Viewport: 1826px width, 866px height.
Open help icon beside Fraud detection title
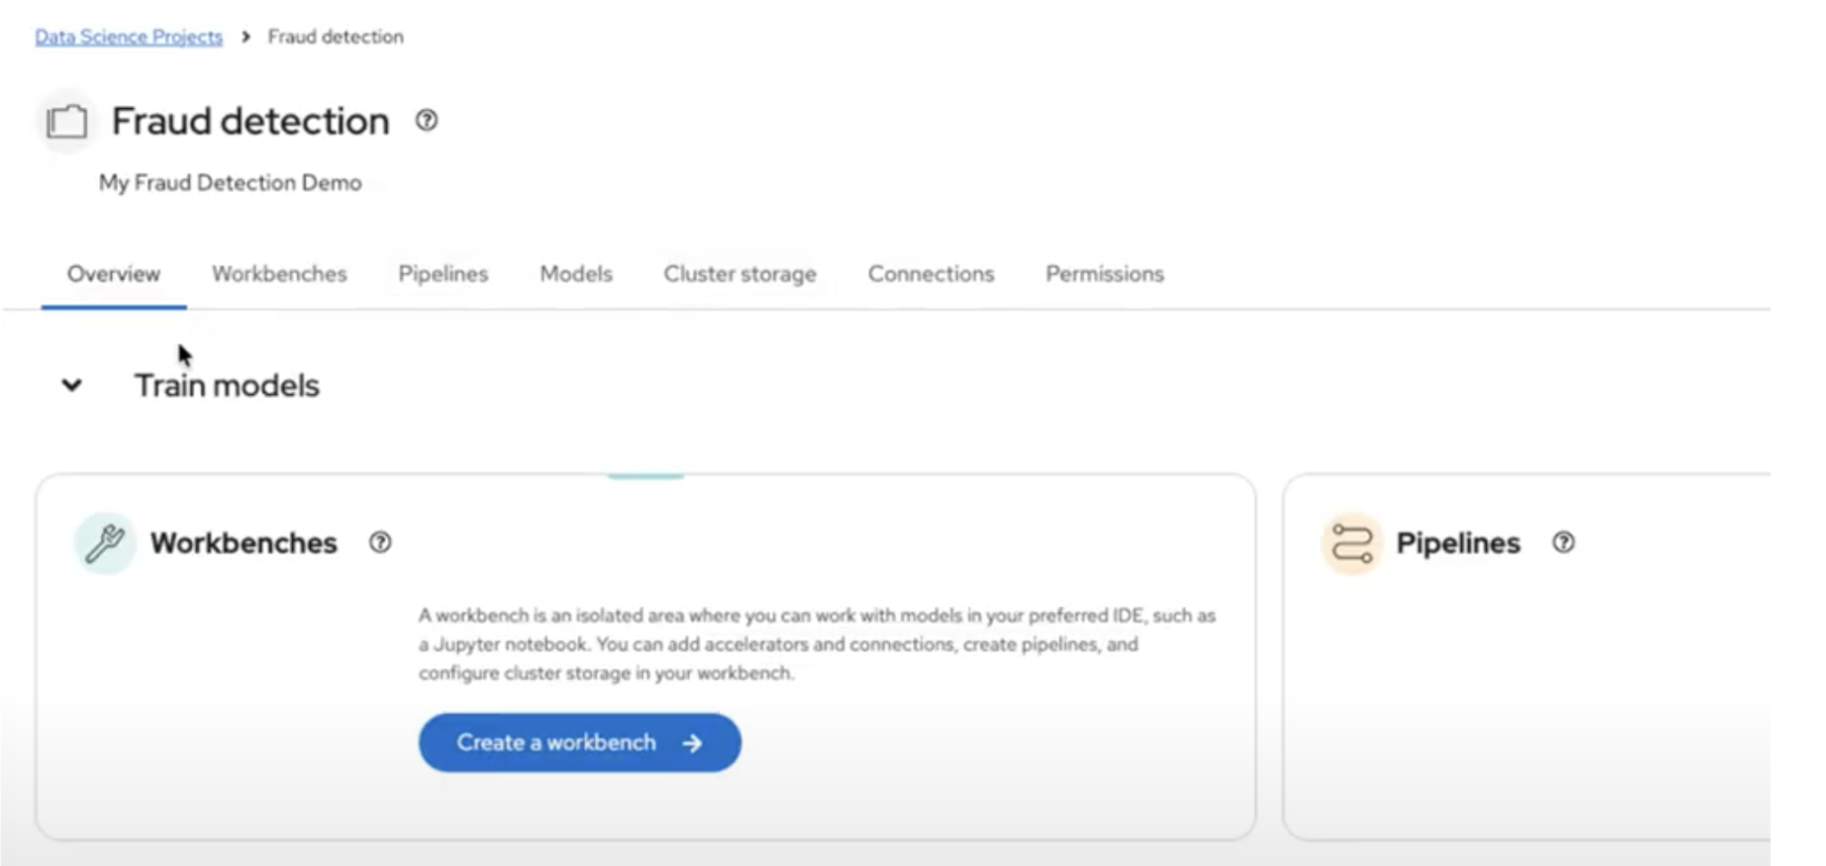coord(426,121)
